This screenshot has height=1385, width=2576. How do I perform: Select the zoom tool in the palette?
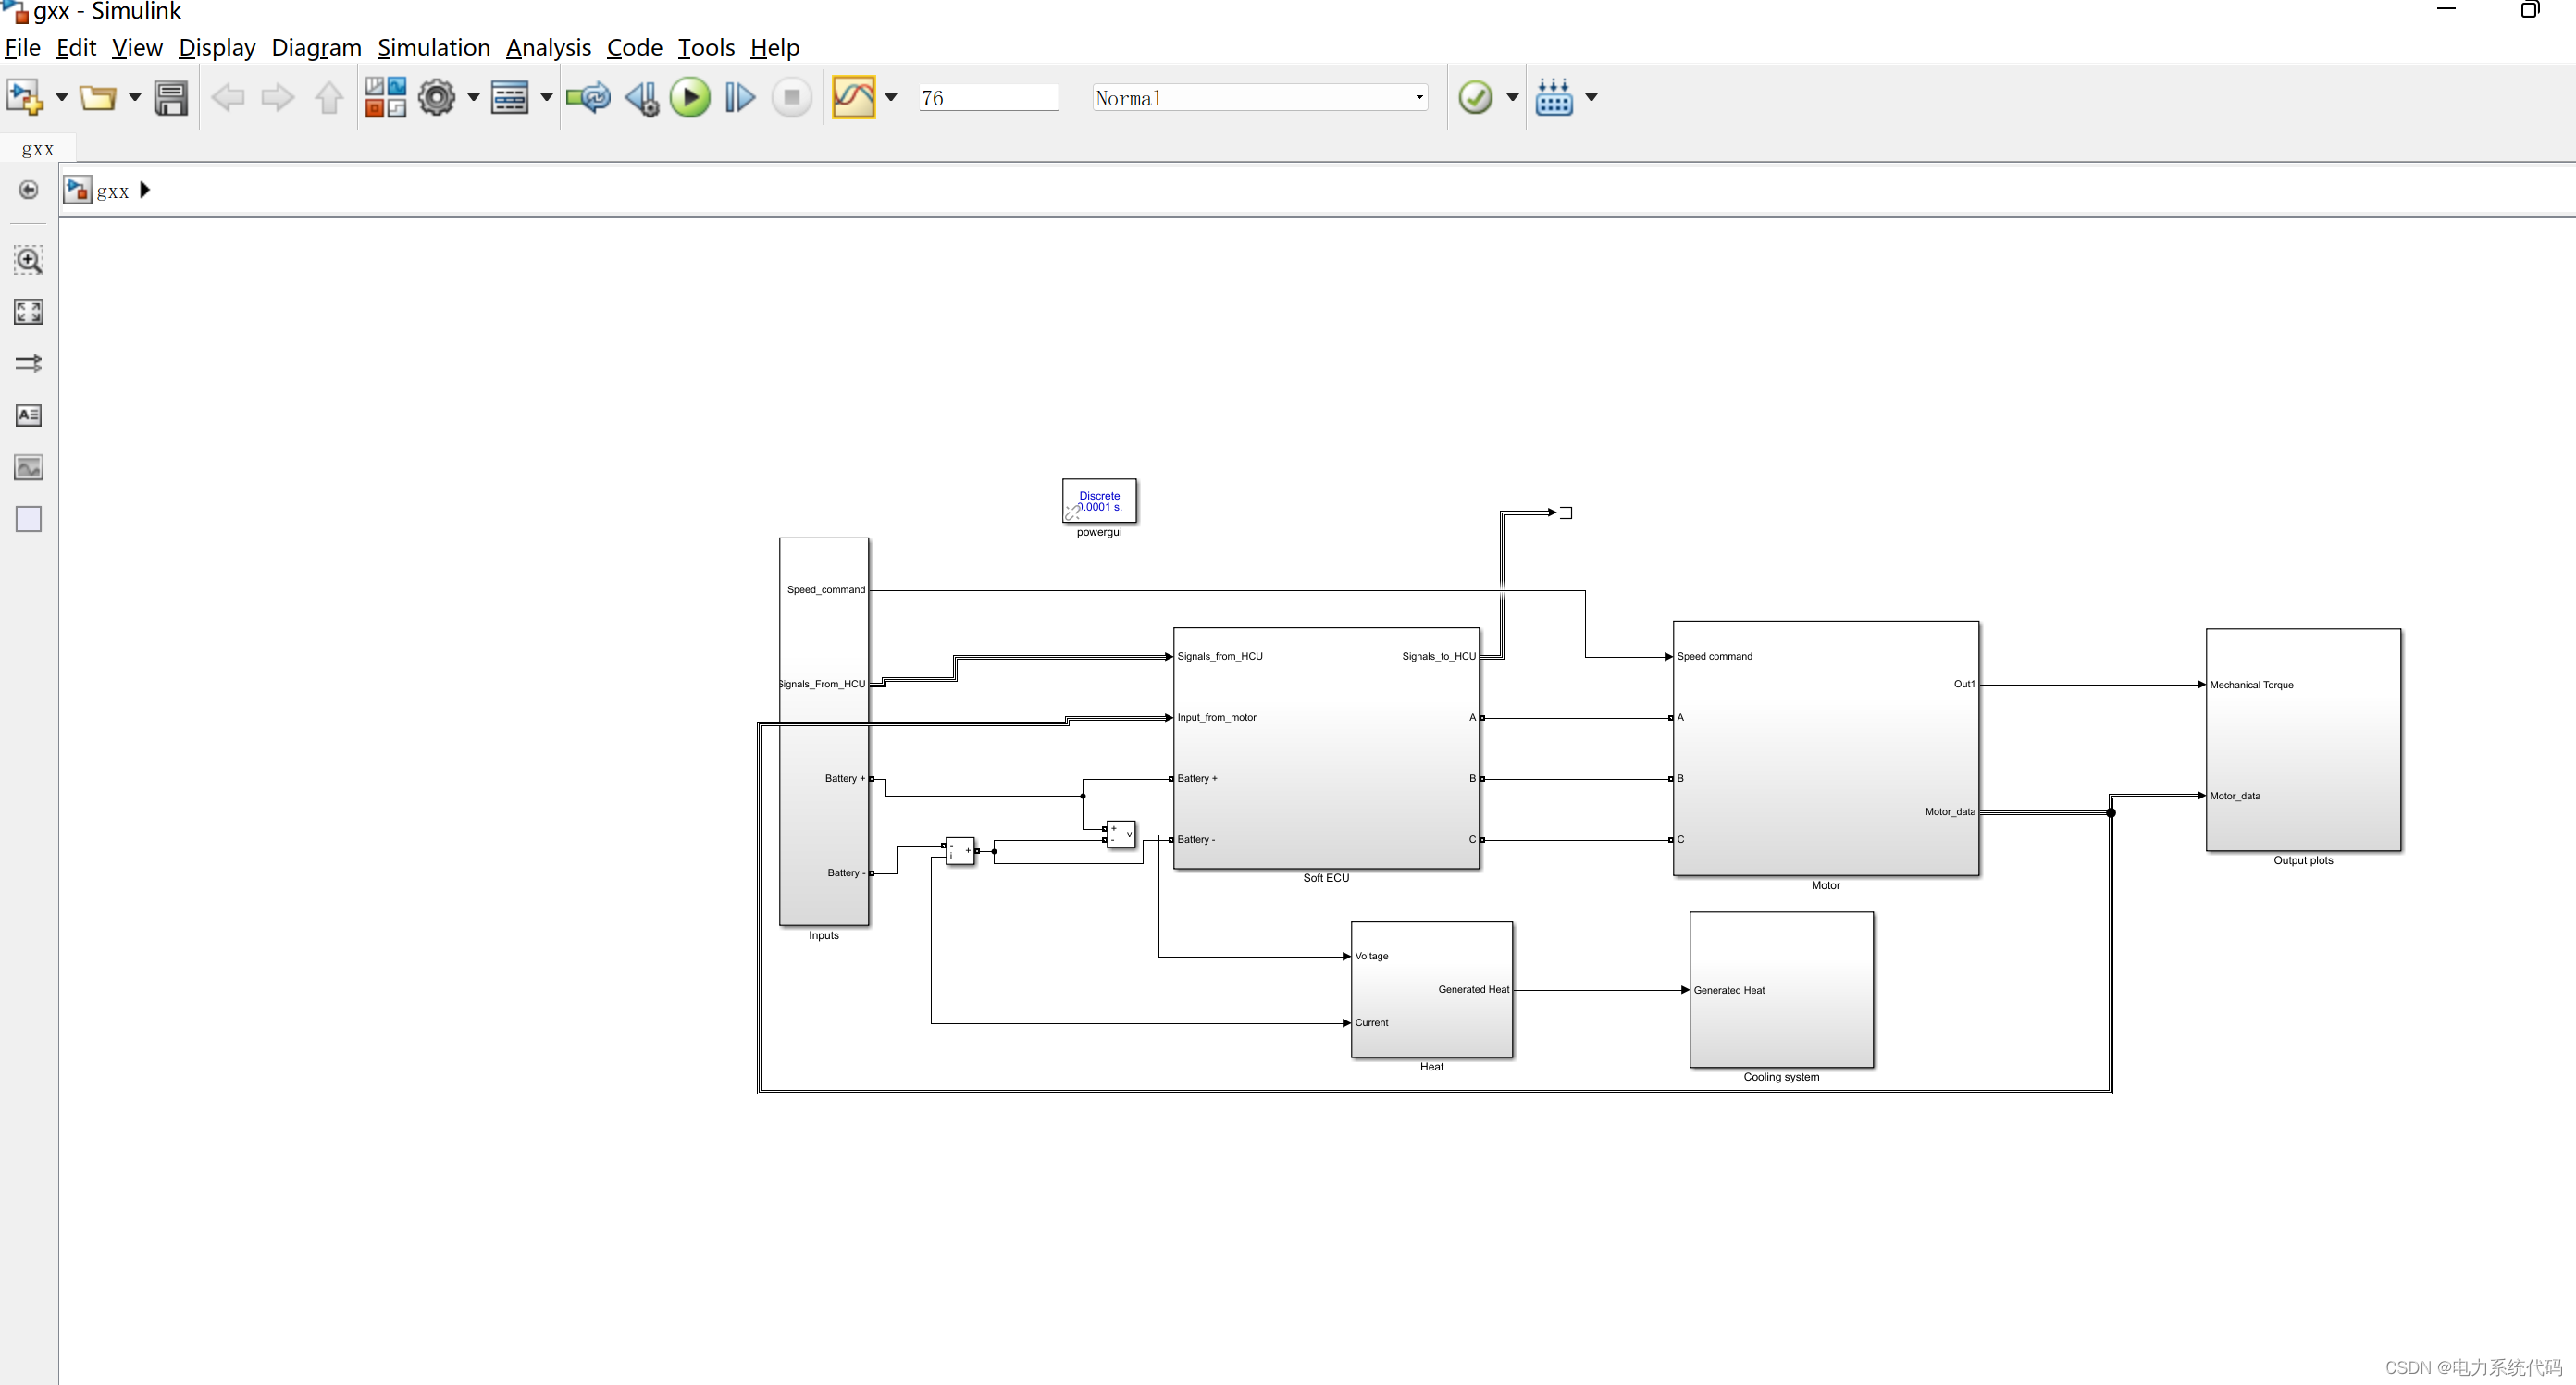click(x=28, y=261)
